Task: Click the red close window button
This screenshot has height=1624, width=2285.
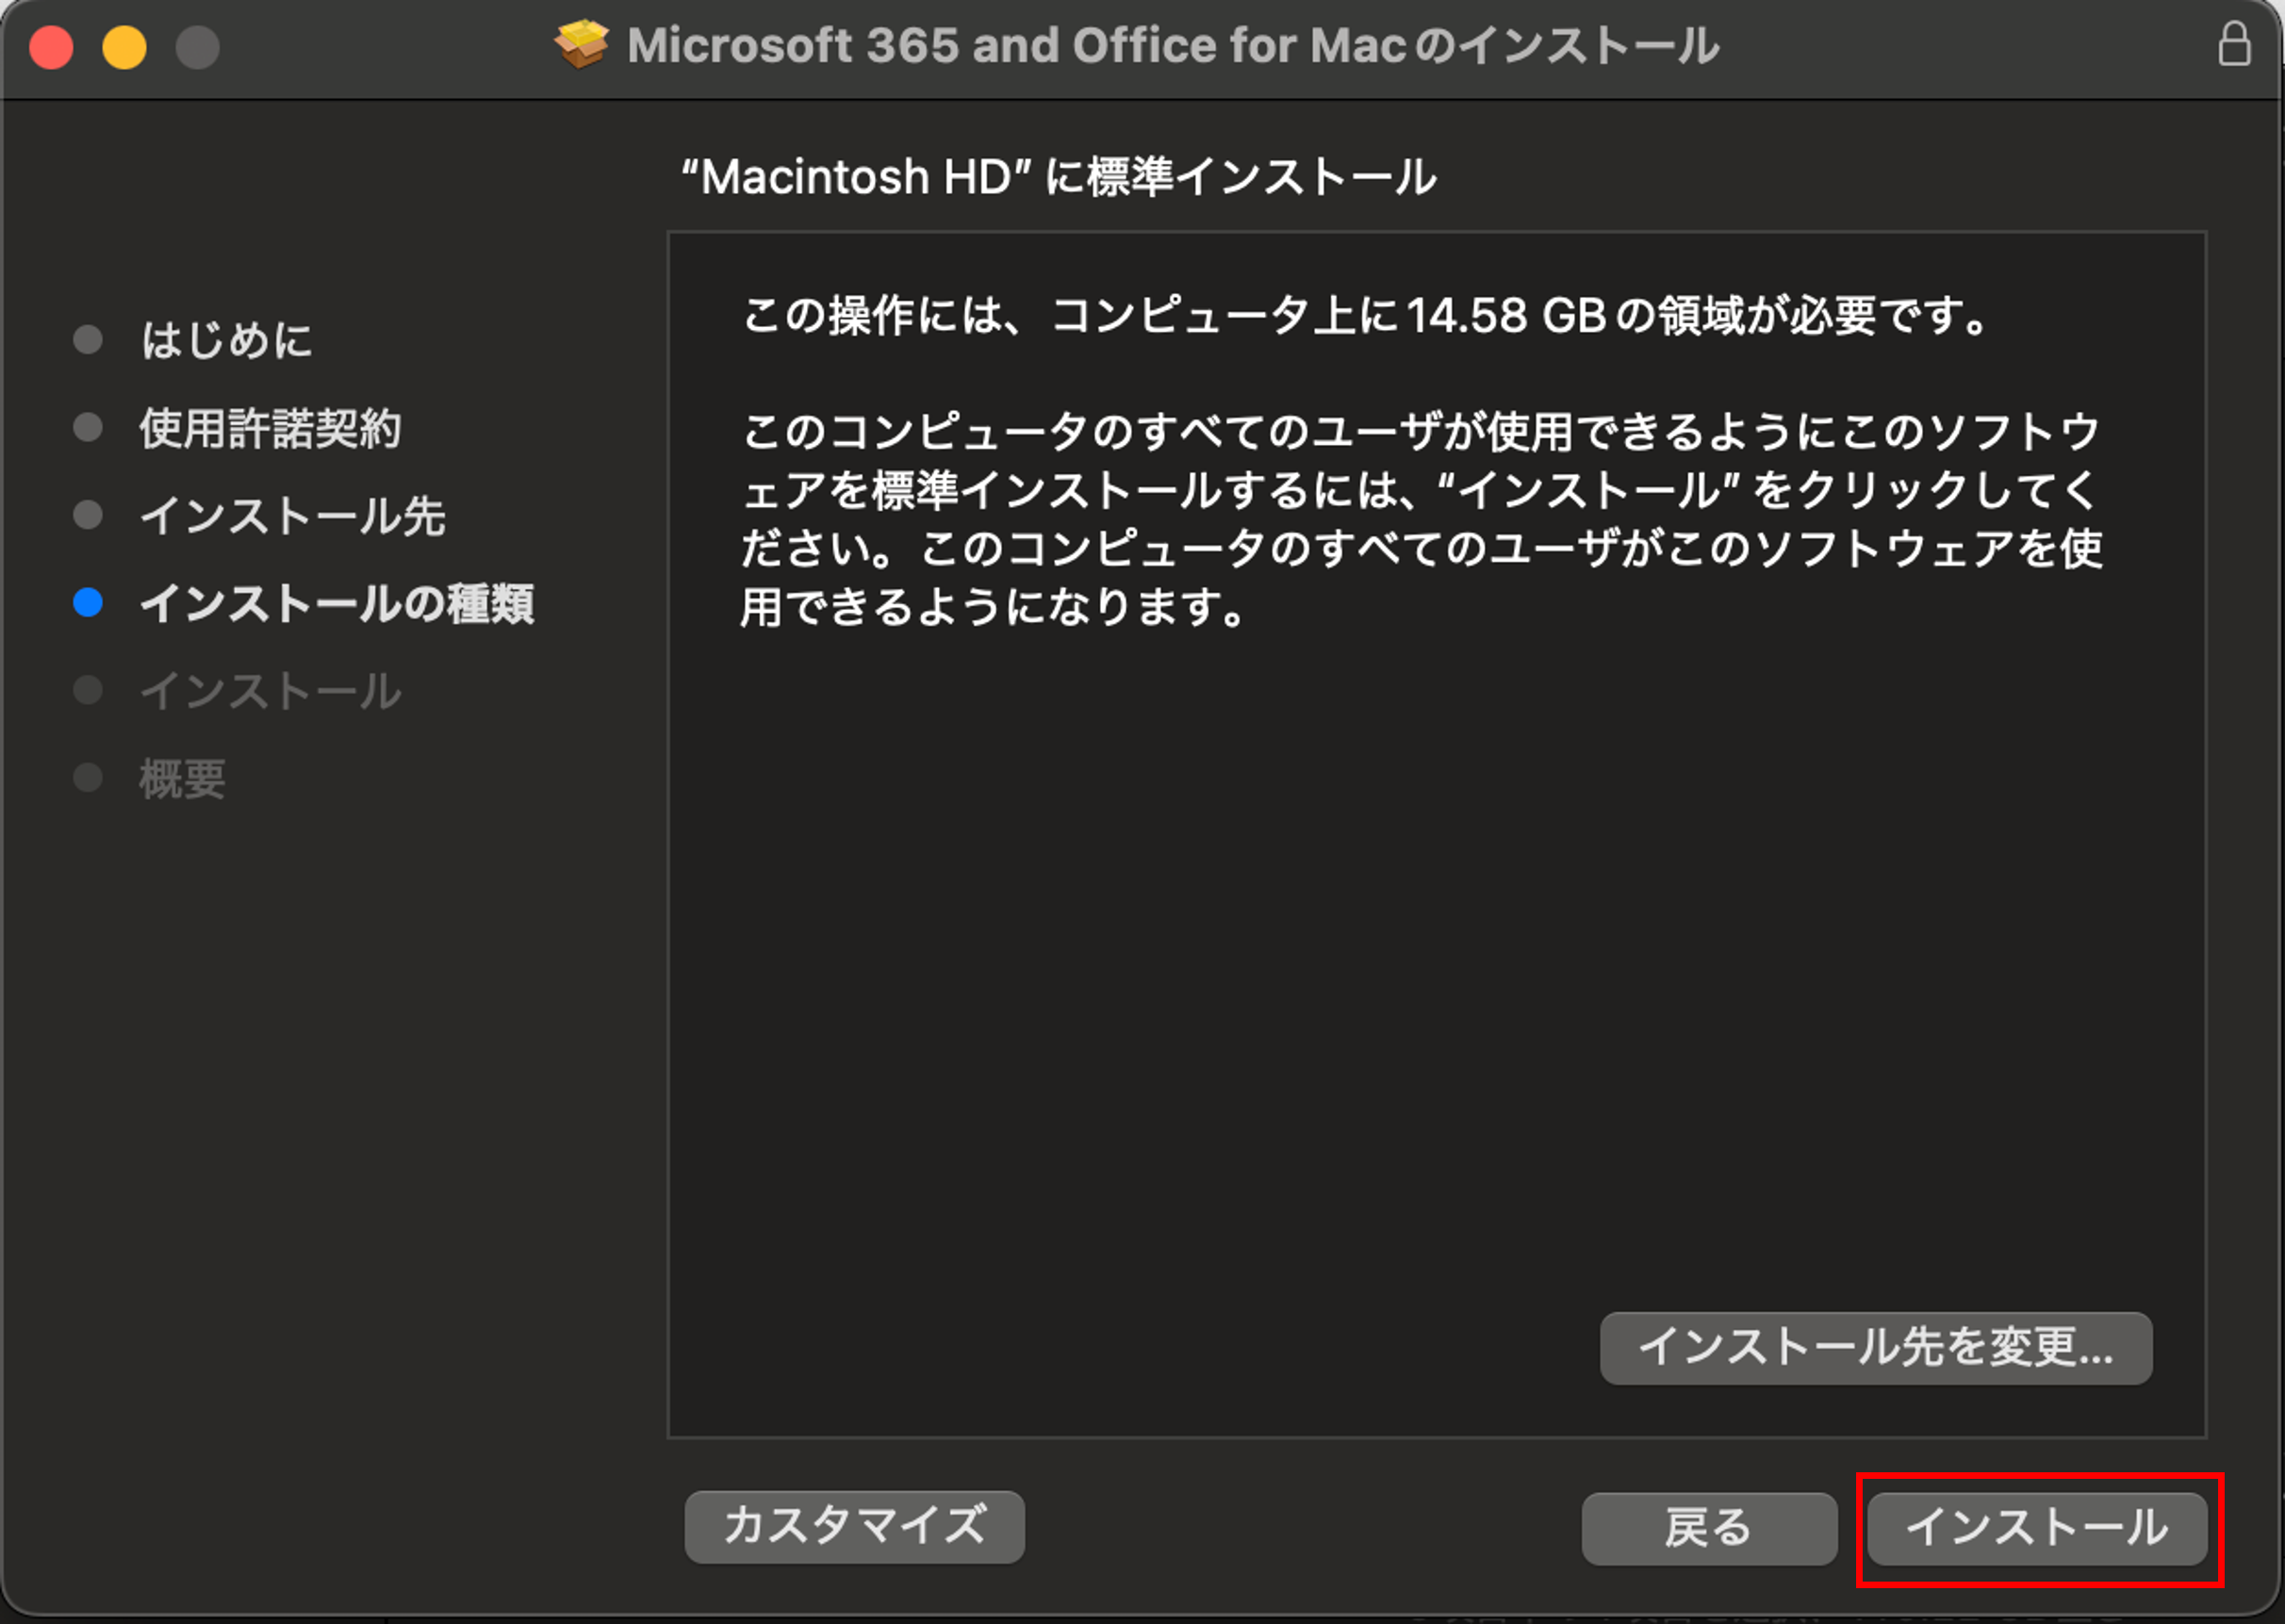Action: (51, 47)
